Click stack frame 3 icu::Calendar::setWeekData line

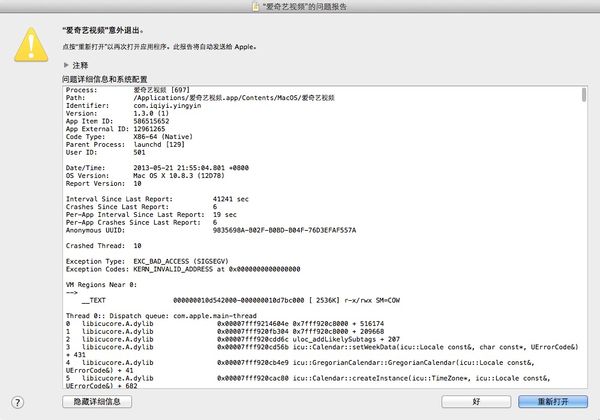pyautogui.click(x=322, y=351)
